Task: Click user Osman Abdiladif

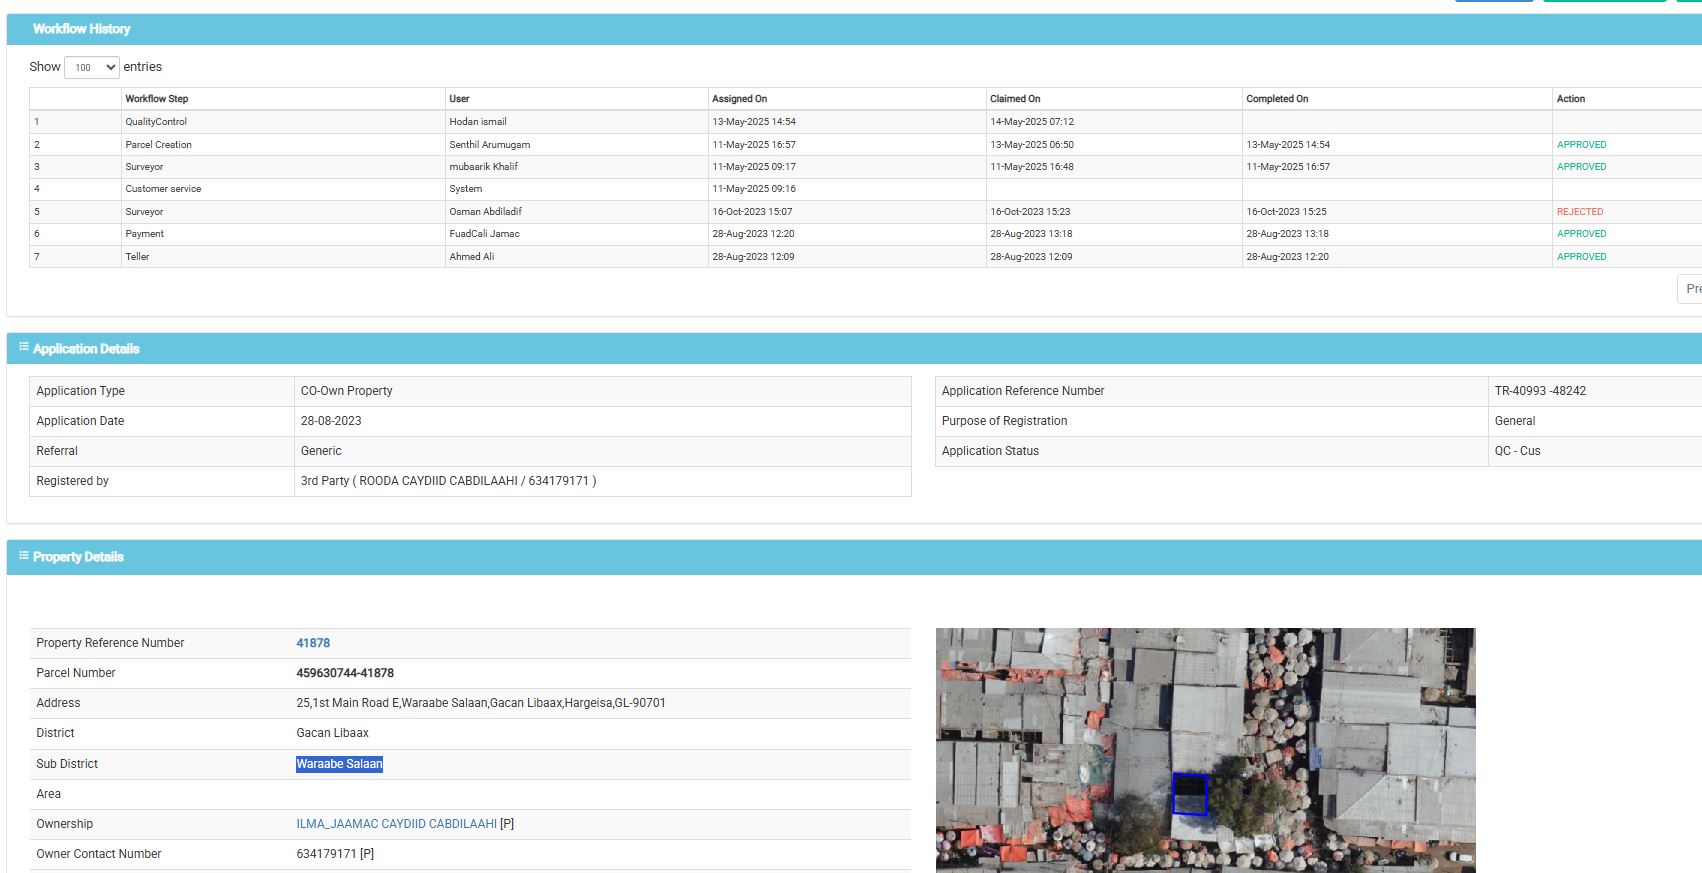Action: tap(485, 212)
